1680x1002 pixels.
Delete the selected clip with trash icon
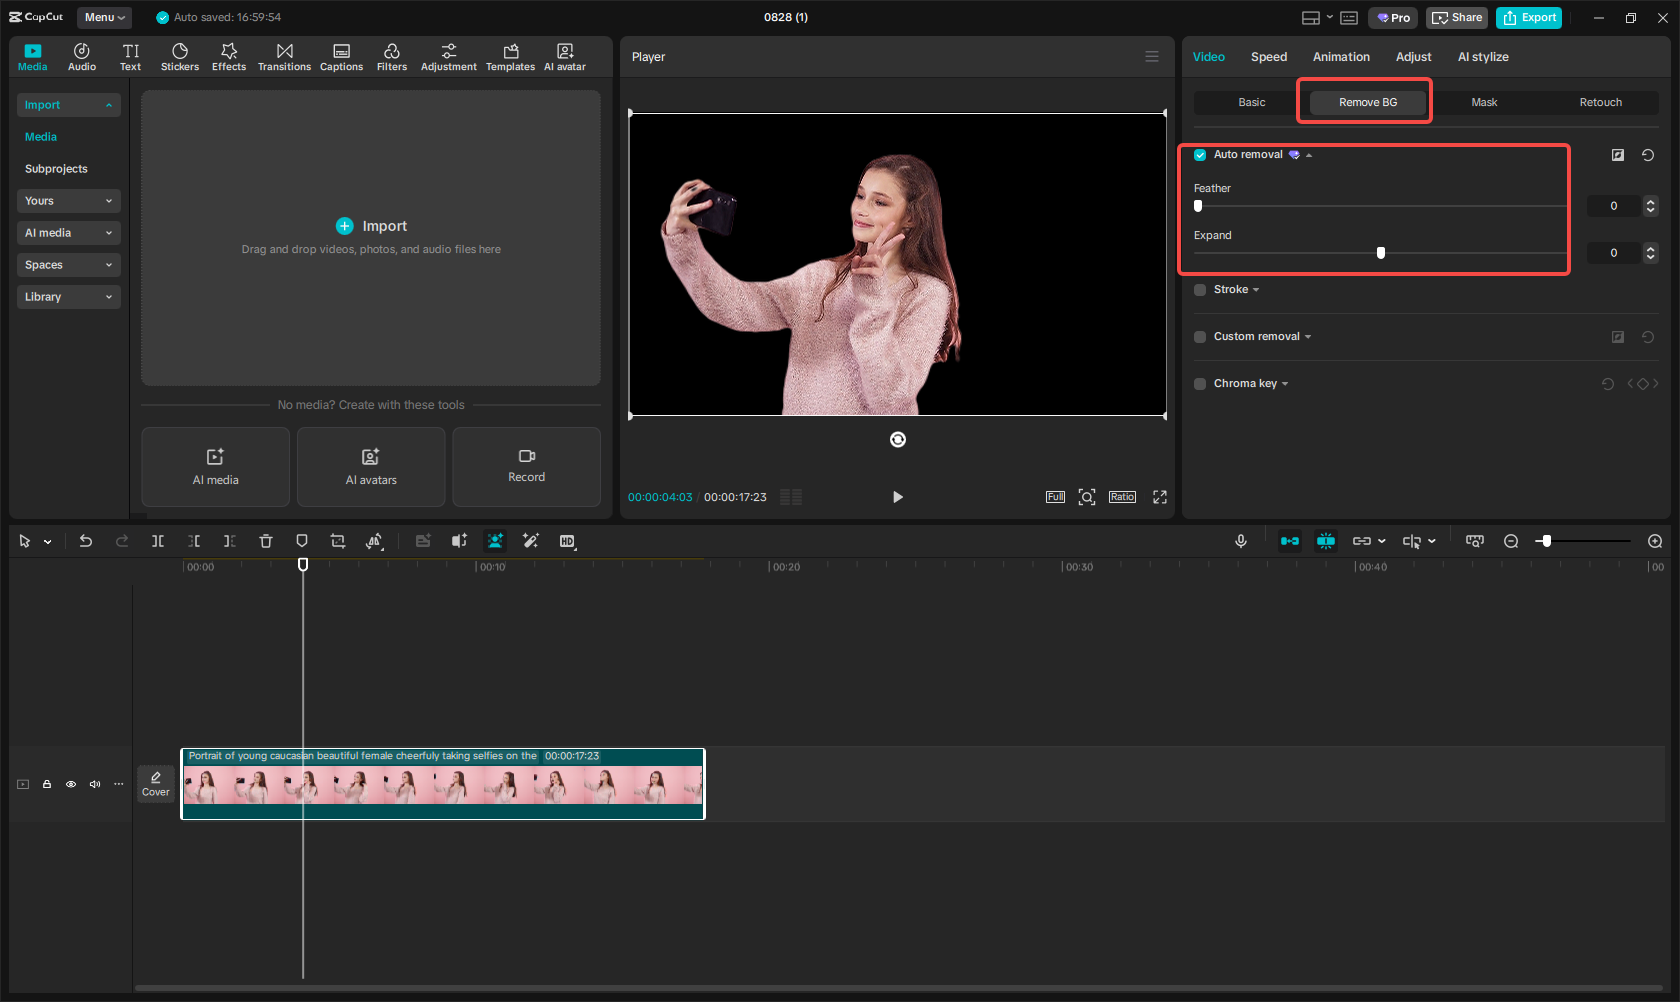[266, 541]
